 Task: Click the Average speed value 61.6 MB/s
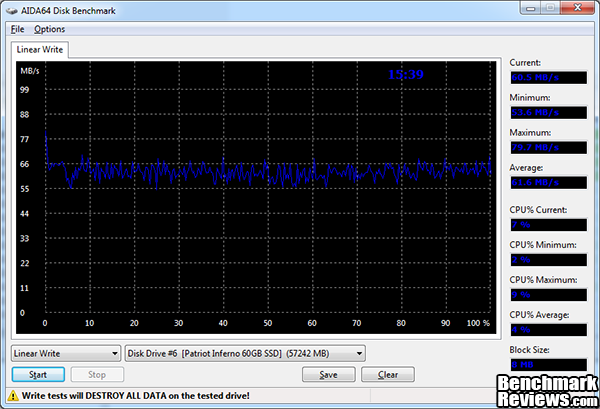click(x=548, y=183)
